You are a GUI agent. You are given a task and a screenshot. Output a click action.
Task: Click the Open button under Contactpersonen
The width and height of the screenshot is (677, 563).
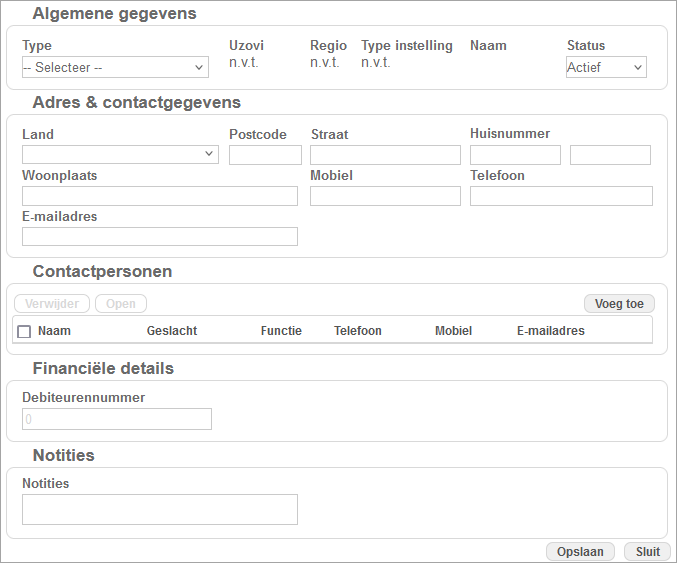click(x=121, y=304)
